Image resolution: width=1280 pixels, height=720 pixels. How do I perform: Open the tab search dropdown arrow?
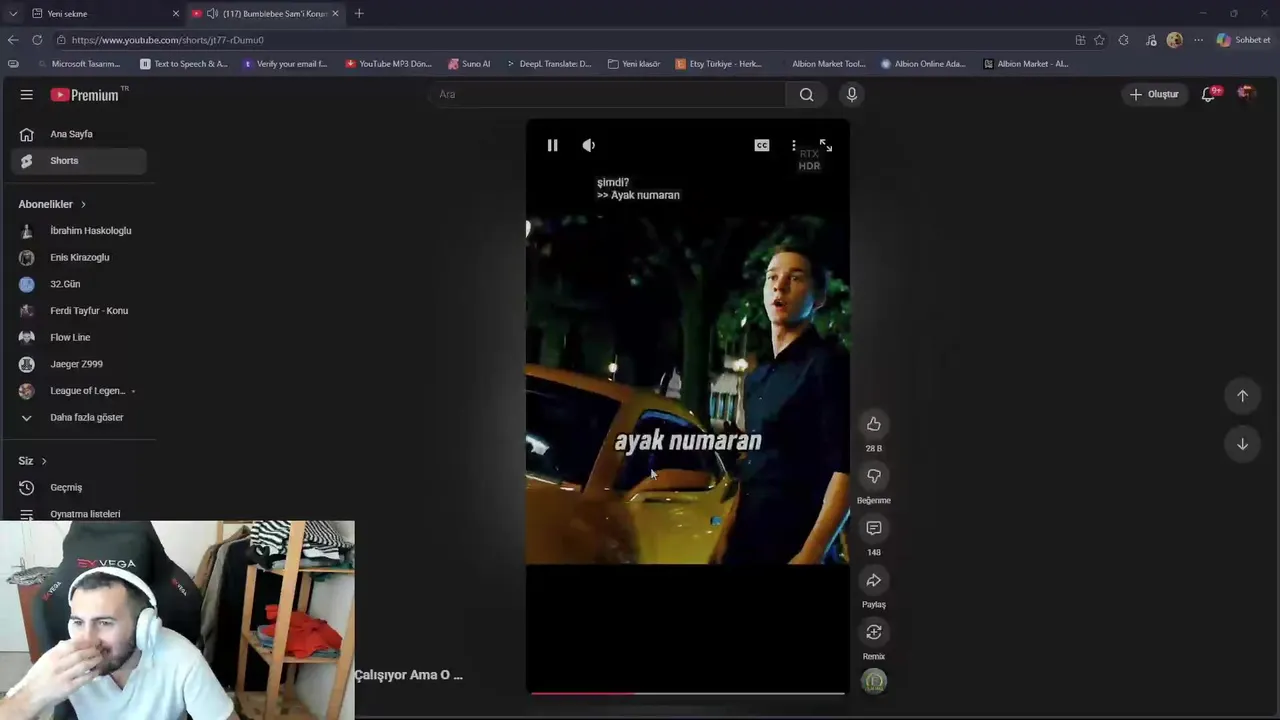tap(12, 13)
